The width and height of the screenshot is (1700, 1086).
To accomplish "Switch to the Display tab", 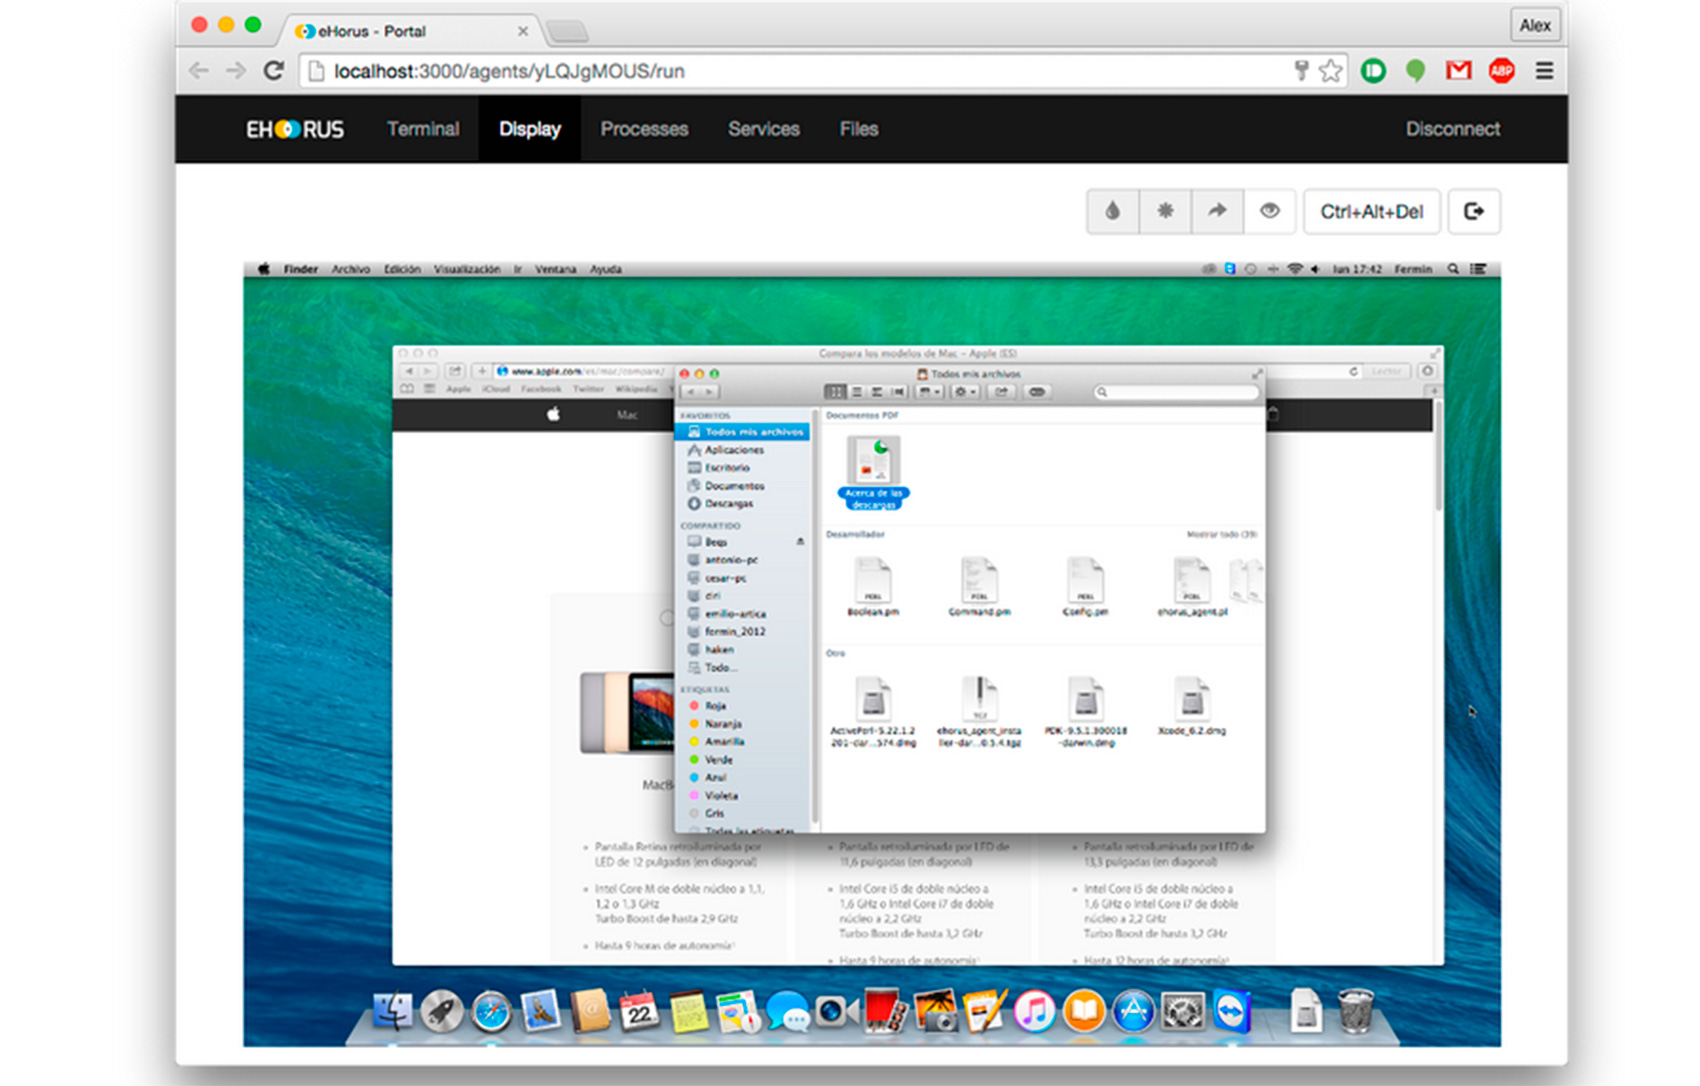I will 530,129.
